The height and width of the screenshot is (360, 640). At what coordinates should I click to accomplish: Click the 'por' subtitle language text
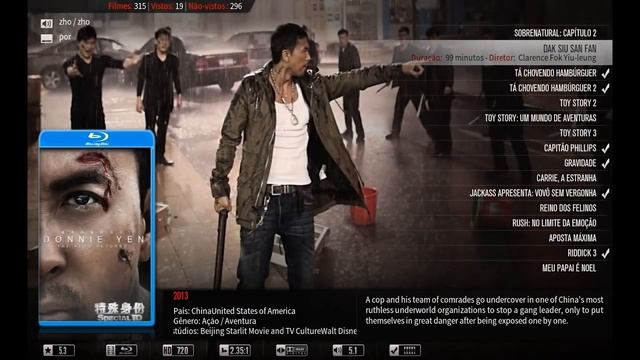pyautogui.click(x=65, y=37)
